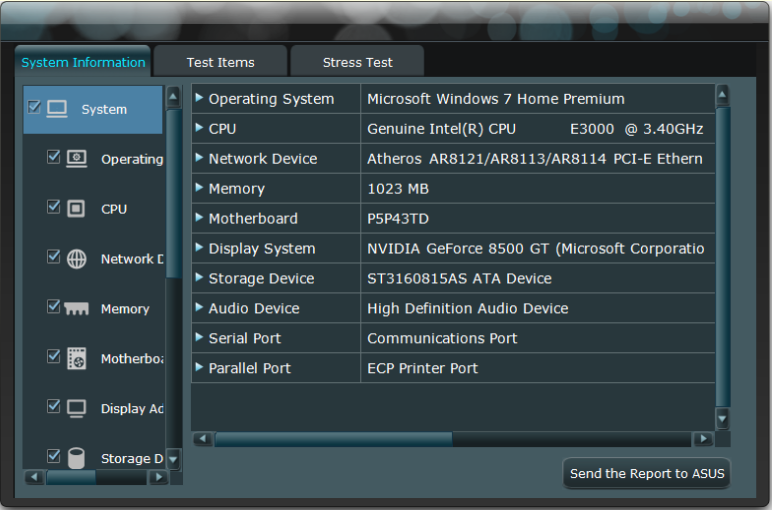The image size is (772, 510).
Task: Expand the Serial Port row arrow
Action: [x=199, y=337]
